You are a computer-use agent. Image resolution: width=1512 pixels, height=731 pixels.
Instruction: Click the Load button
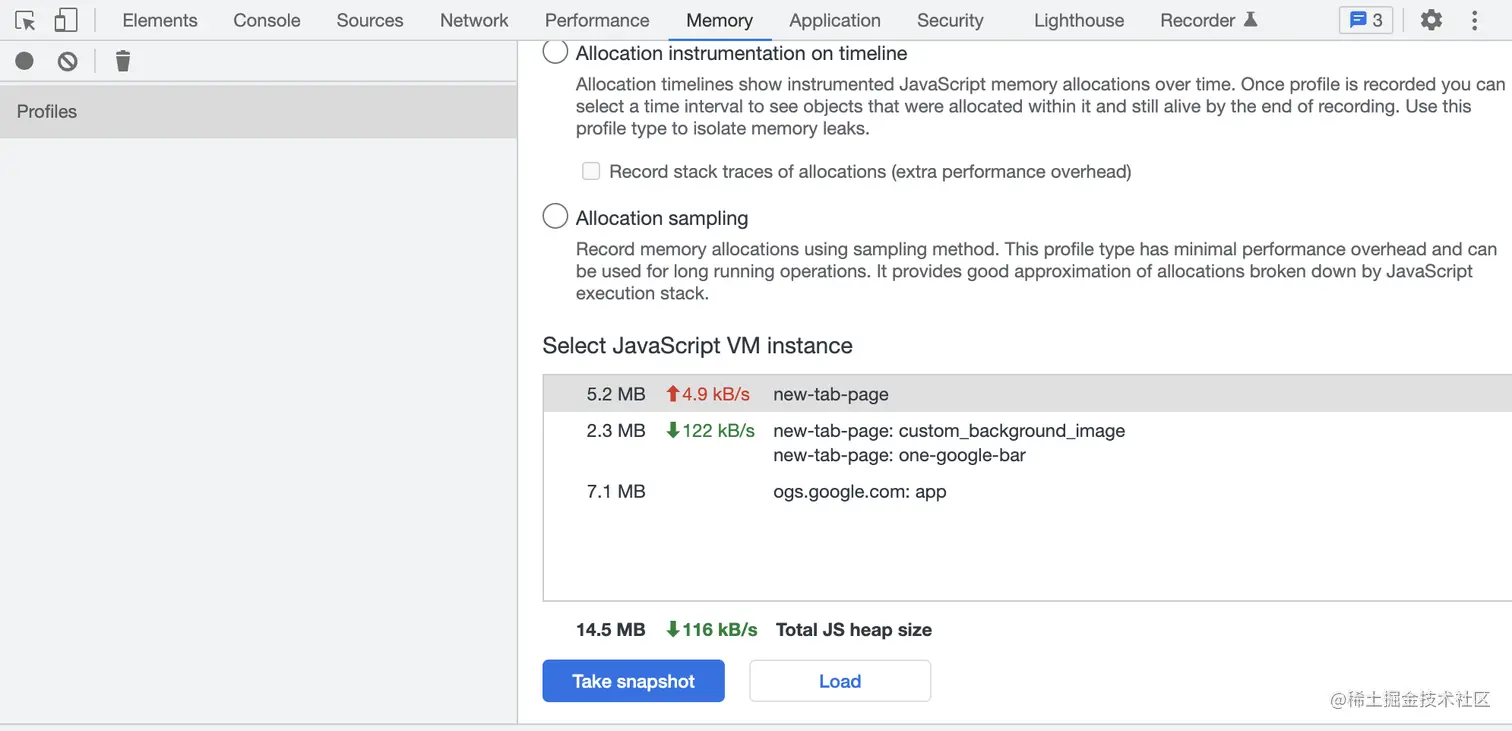click(840, 681)
